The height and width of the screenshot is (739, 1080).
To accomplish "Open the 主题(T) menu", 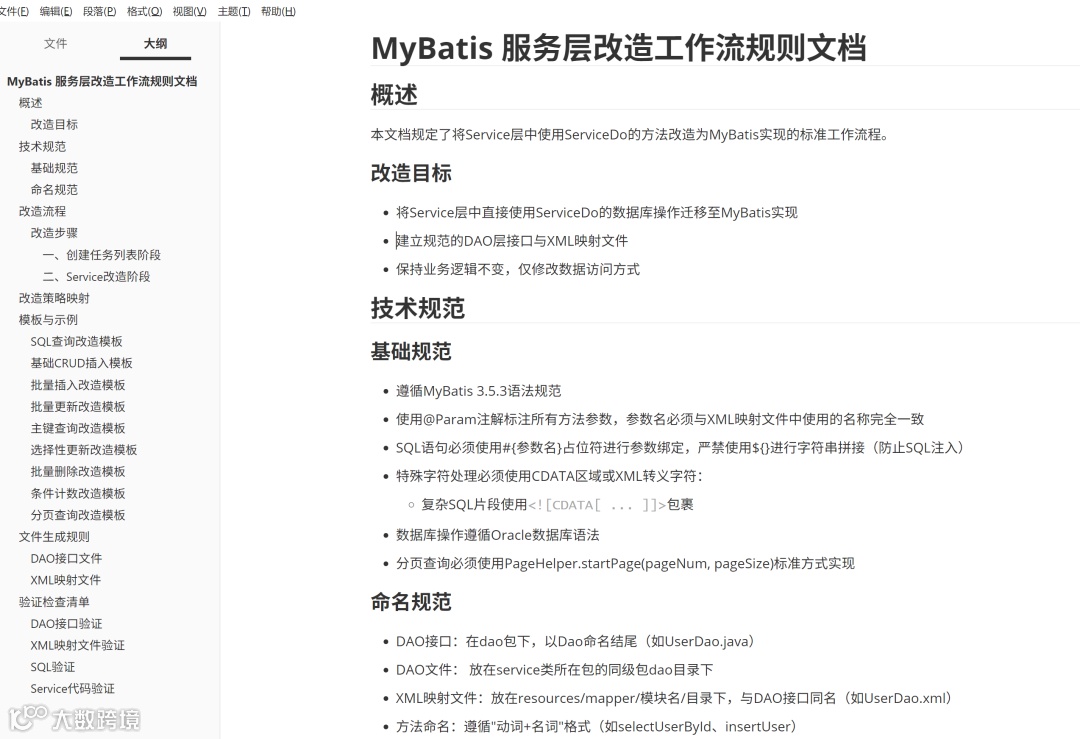I will 234,11.
